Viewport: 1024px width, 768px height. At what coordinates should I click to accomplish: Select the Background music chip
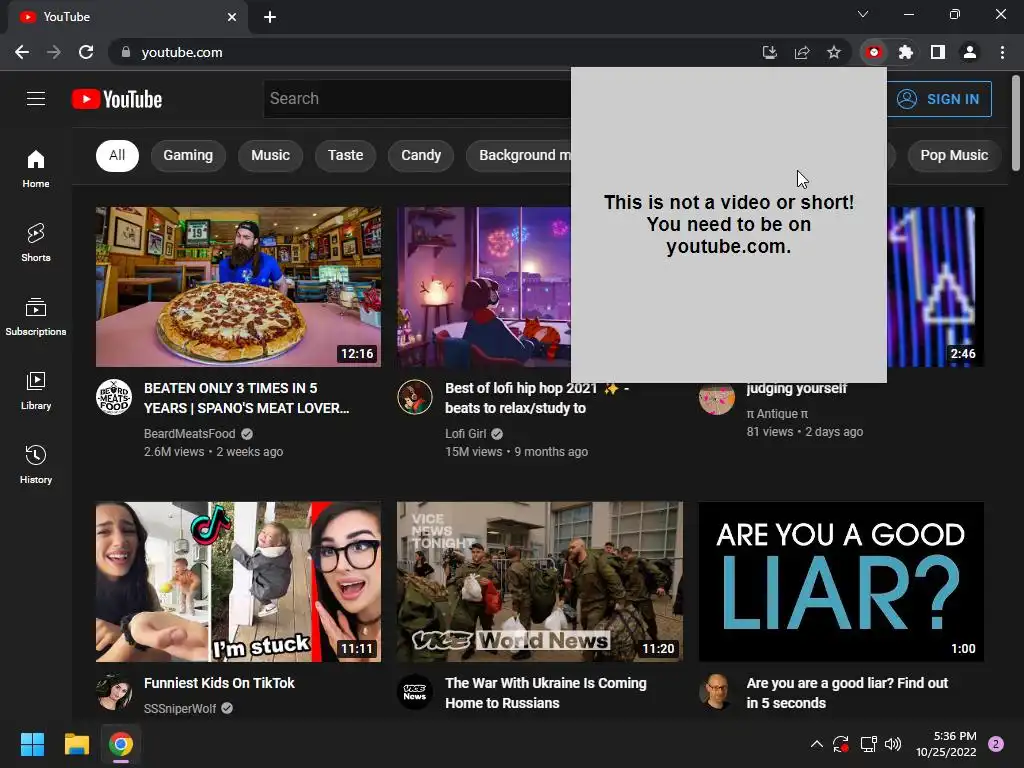[520, 155]
